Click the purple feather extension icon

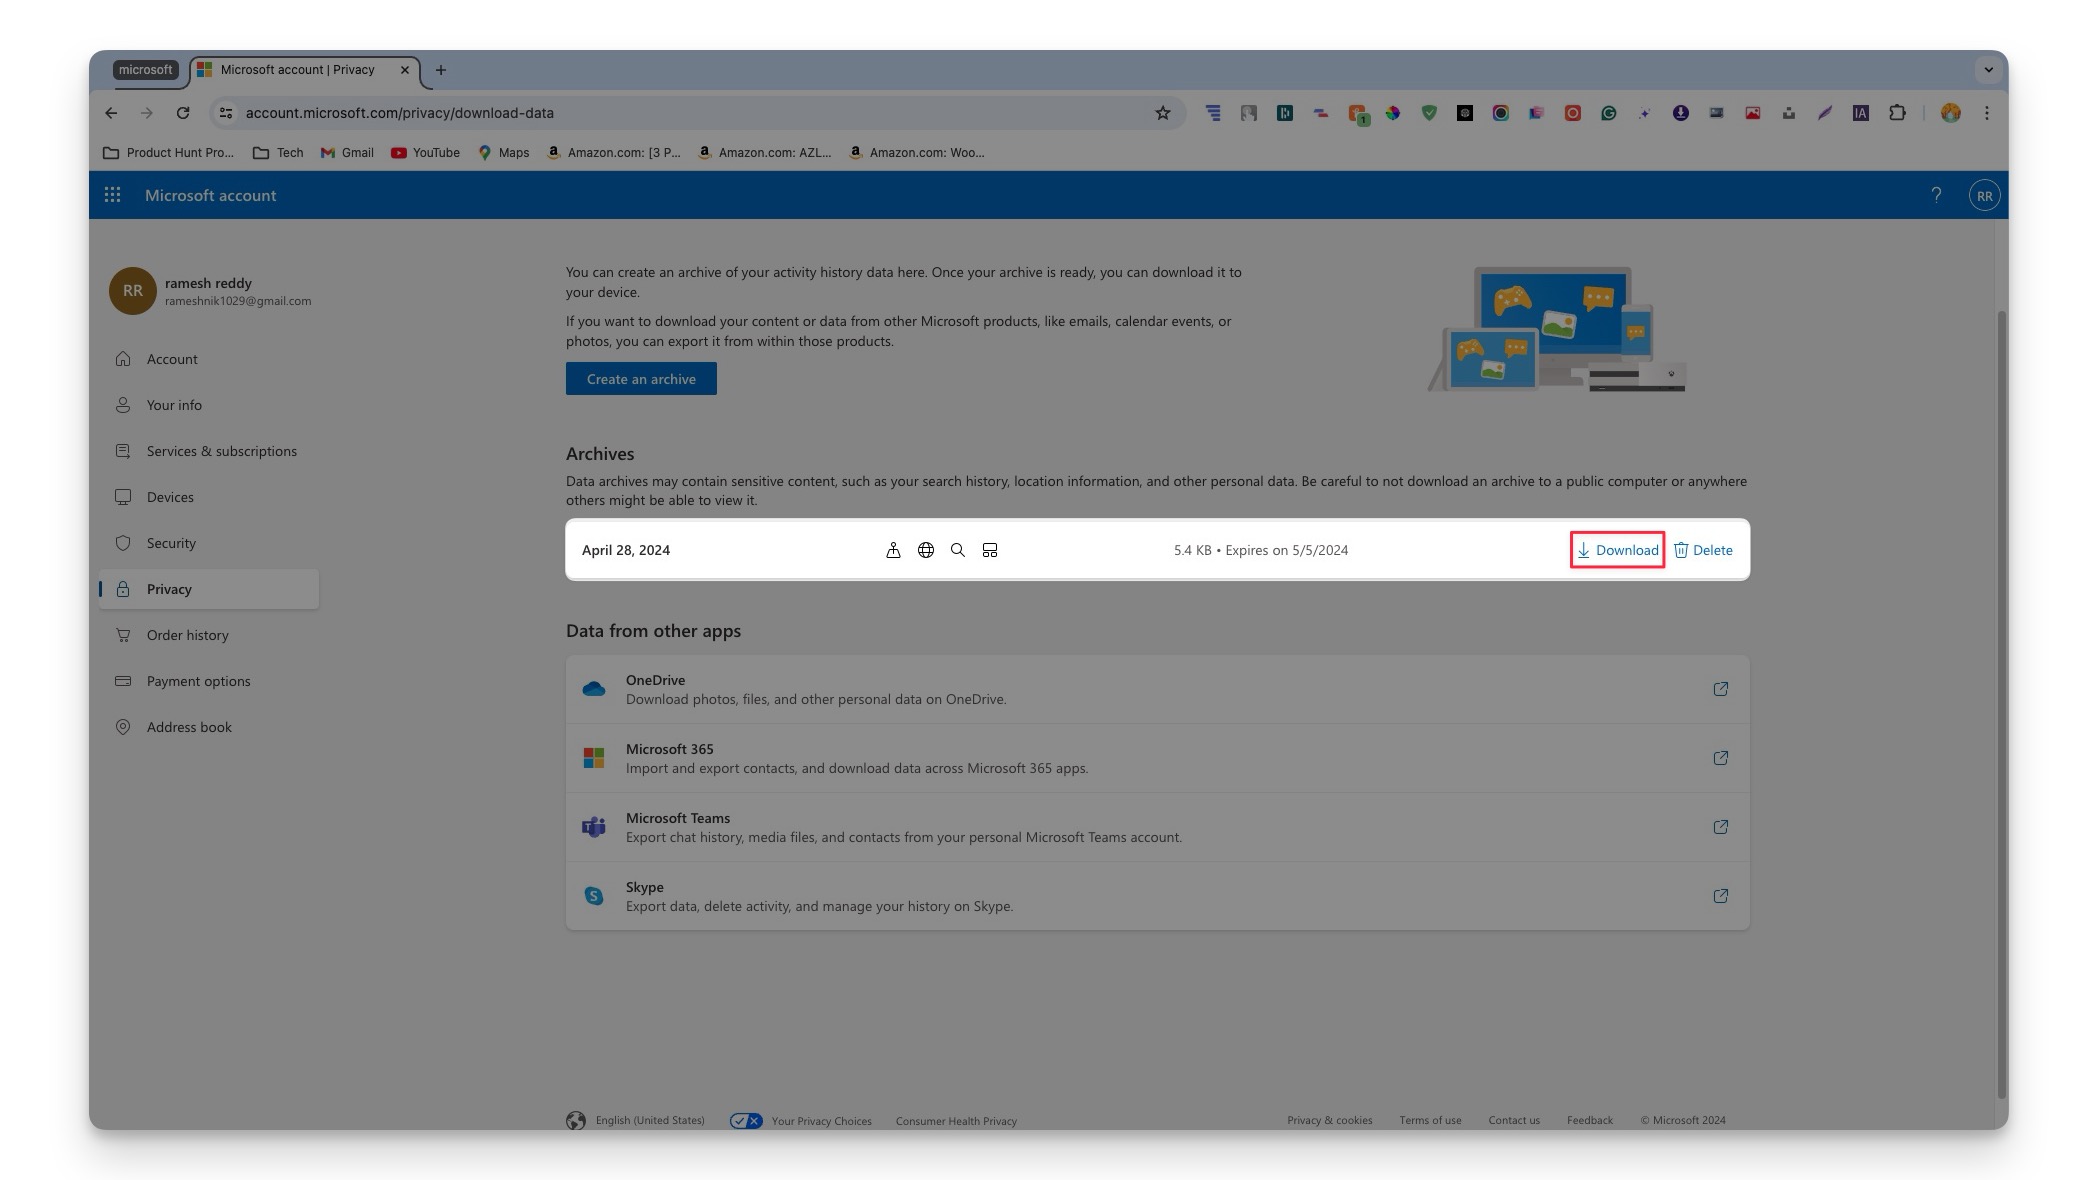click(1825, 113)
